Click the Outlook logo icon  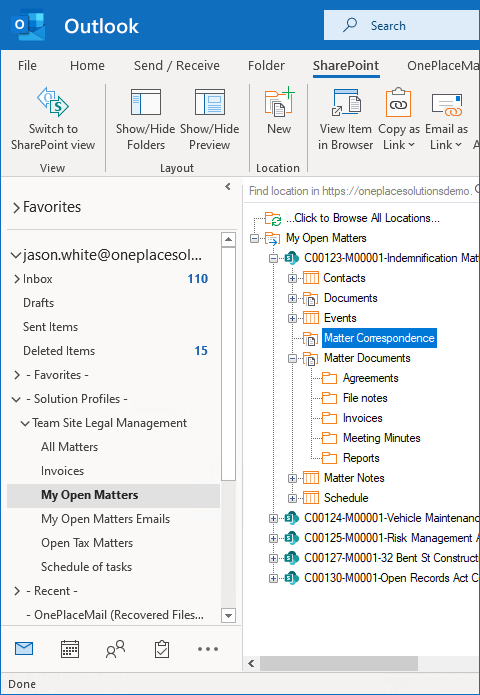pos(27,25)
